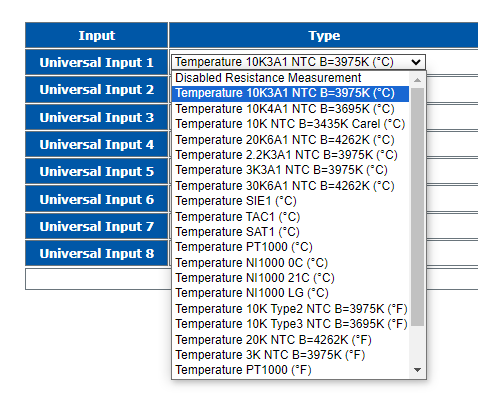Click the scrollbar up arrow in dropdown list

(417, 80)
